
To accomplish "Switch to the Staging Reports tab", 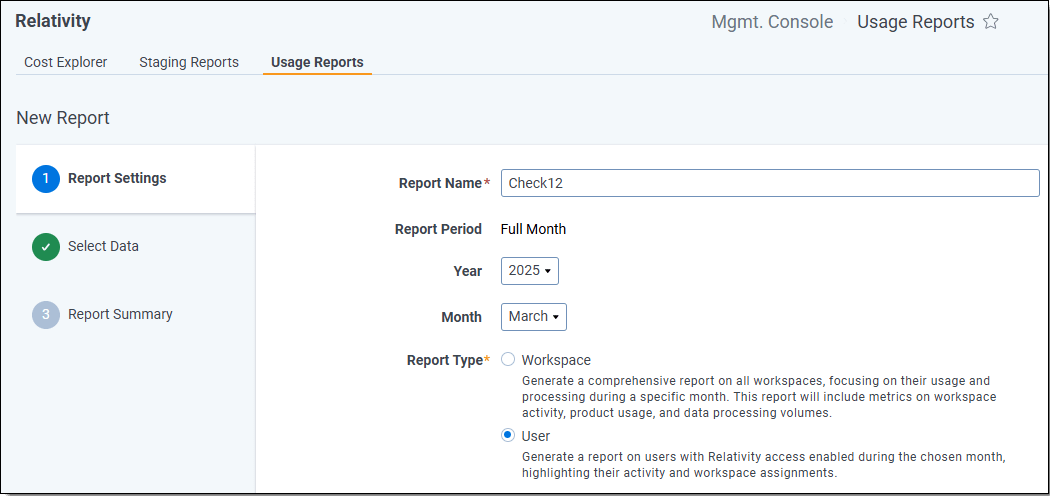I will point(189,62).
